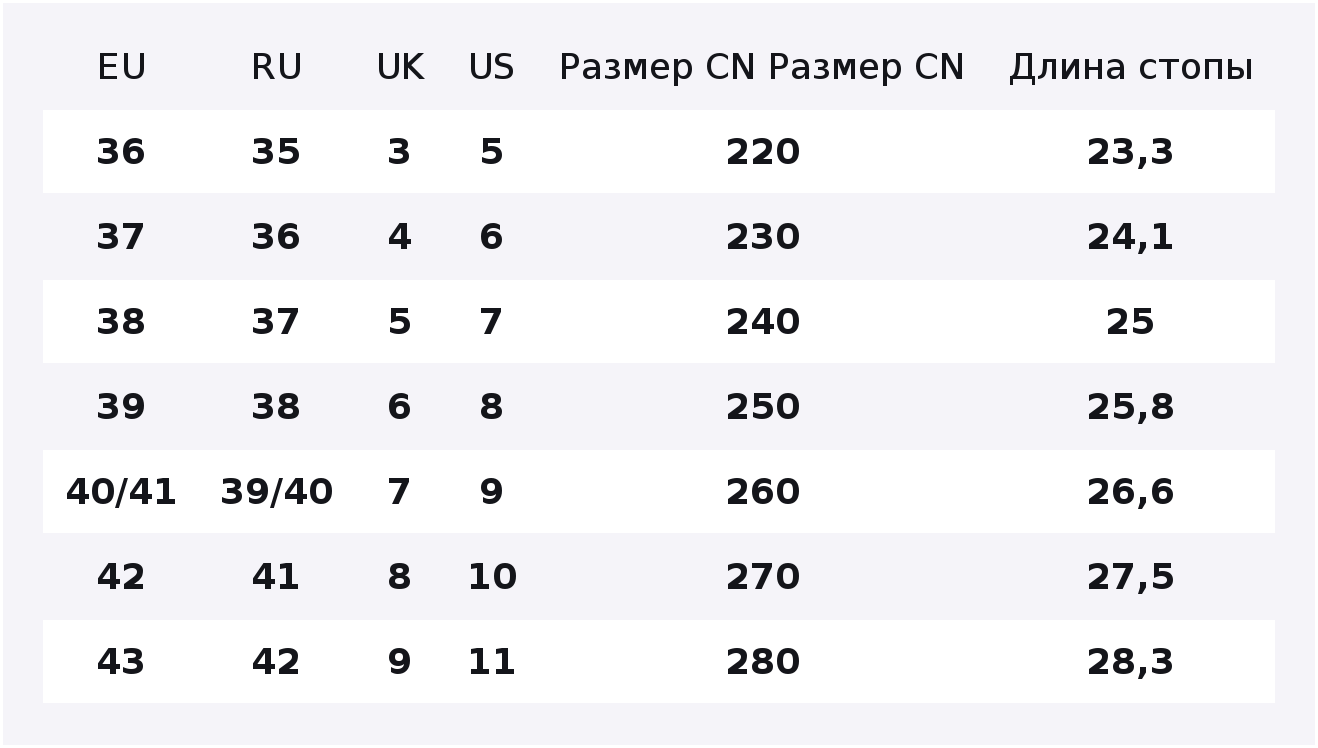1318x748 pixels.
Task: Click CN size 280 value
Action: (x=762, y=662)
